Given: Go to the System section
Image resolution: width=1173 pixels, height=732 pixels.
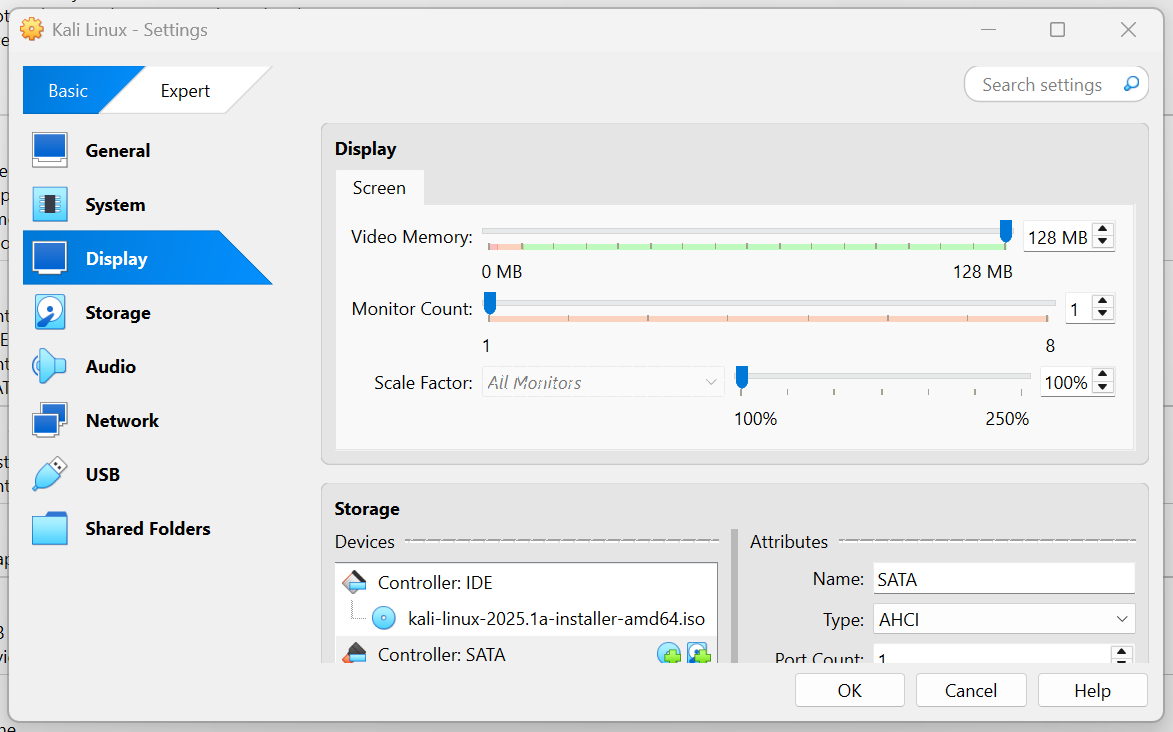Looking at the screenshot, I should click(x=115, y=204).
